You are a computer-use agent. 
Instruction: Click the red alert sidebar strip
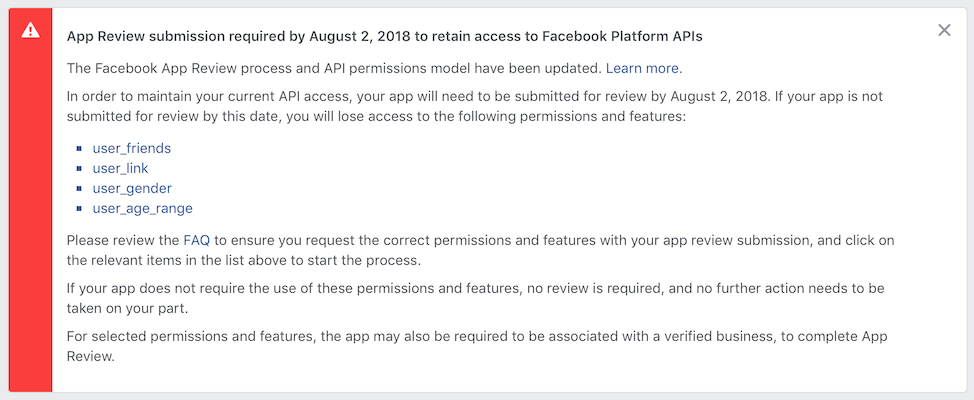pos(30,200)
